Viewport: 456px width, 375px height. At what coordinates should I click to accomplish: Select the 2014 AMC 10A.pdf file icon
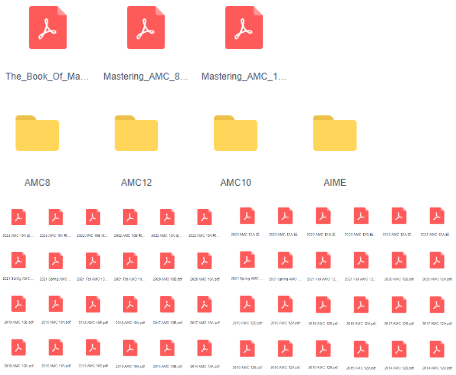[x=205, y=348]
